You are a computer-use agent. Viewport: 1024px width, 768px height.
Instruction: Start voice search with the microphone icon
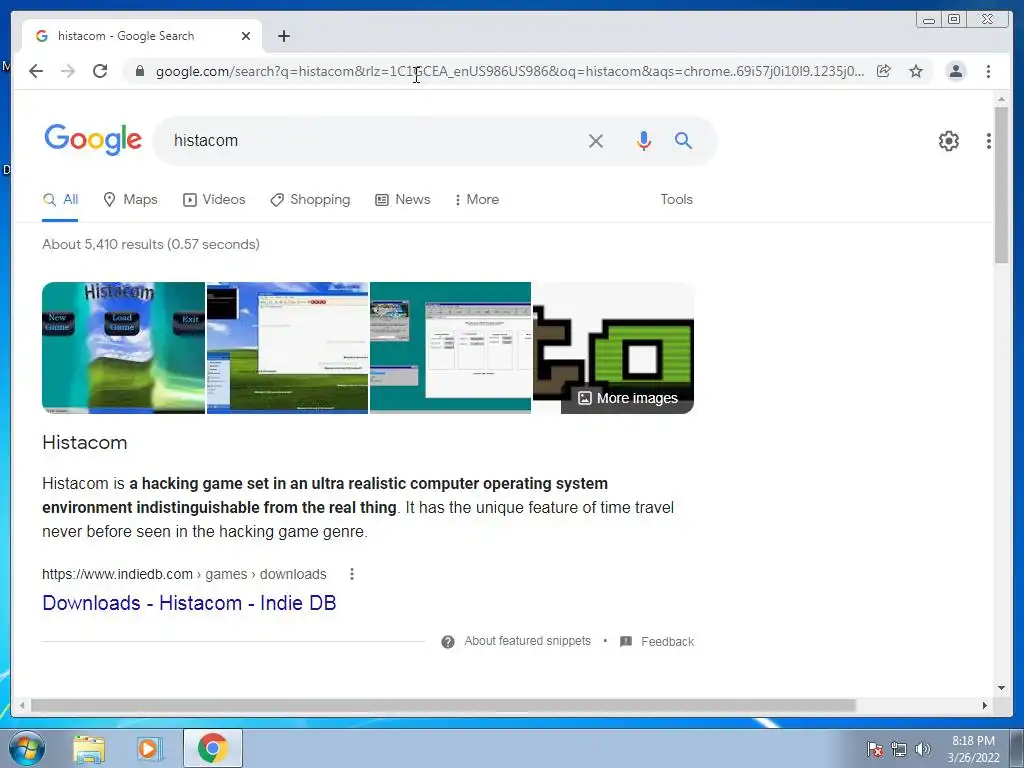click(643, 141)
